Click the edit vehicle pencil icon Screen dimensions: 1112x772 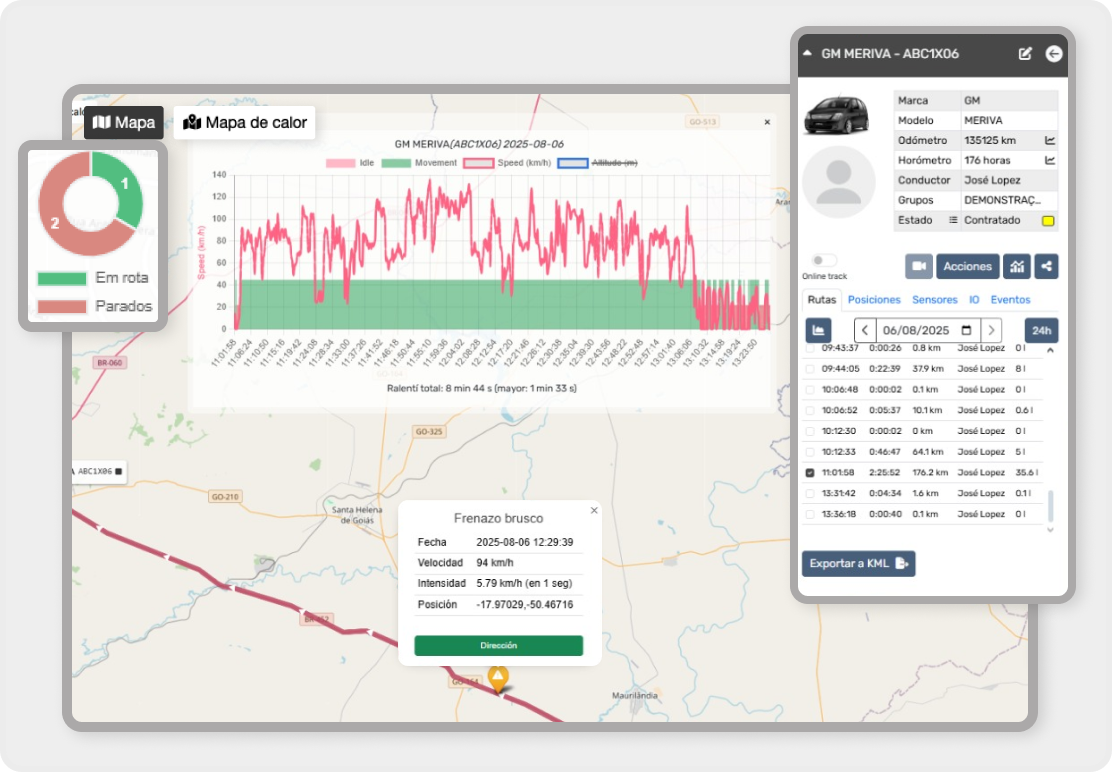(1025, 54)
